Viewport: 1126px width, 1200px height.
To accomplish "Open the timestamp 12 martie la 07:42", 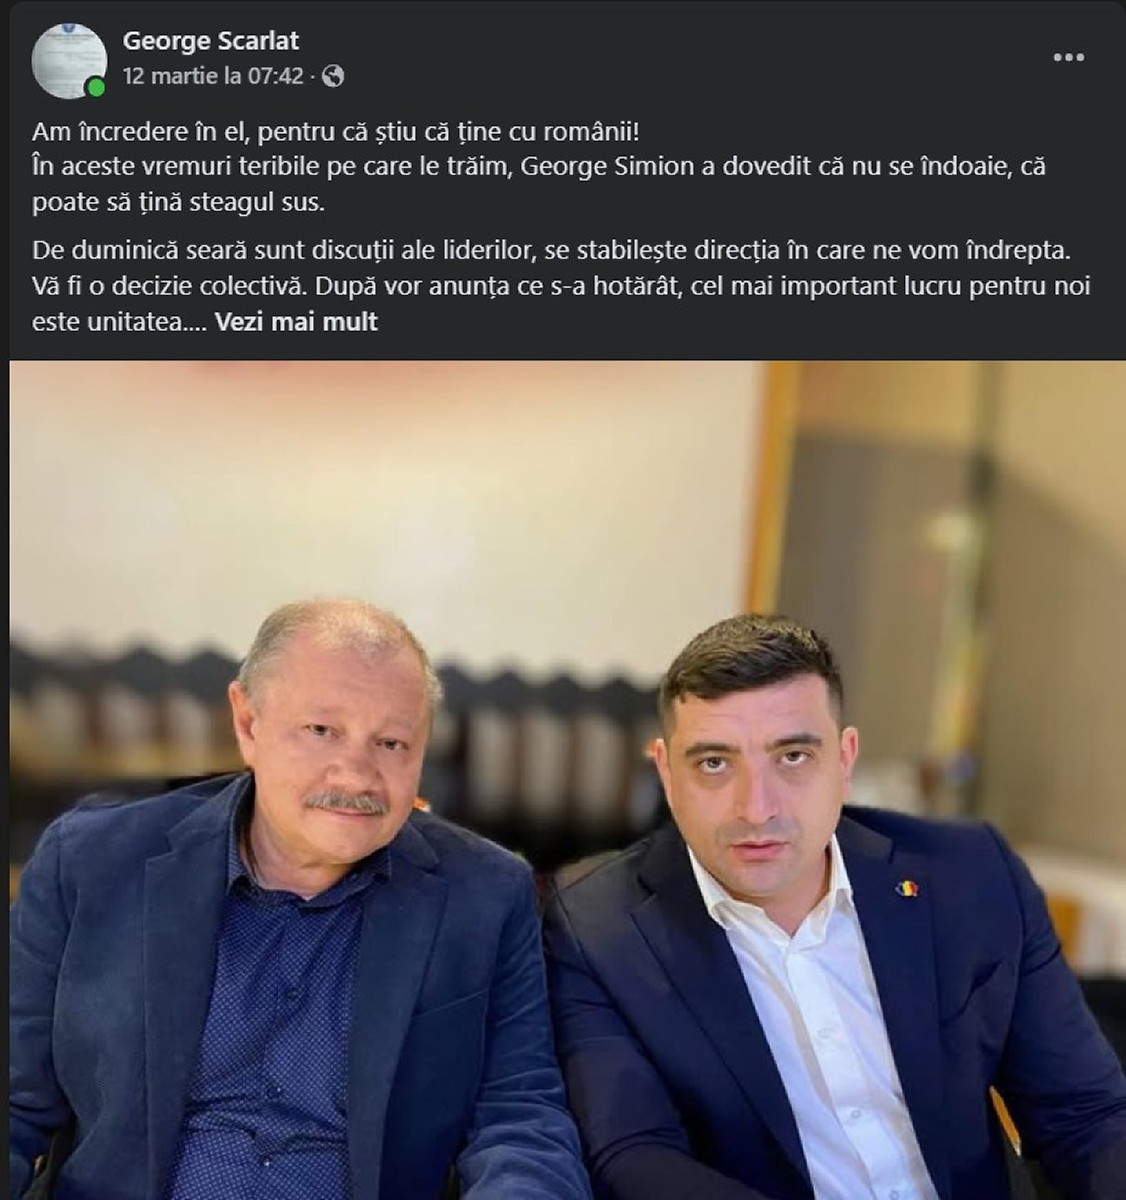I will click(213, 76).
